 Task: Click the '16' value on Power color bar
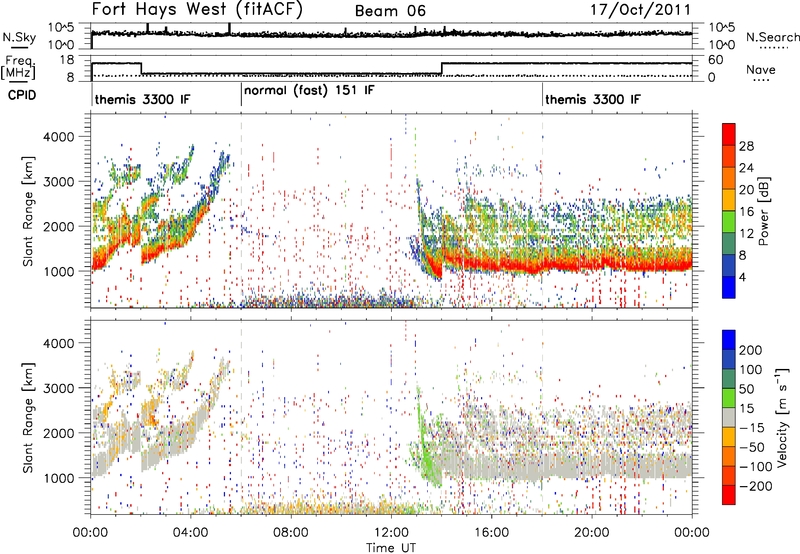(x=746, y=212)
